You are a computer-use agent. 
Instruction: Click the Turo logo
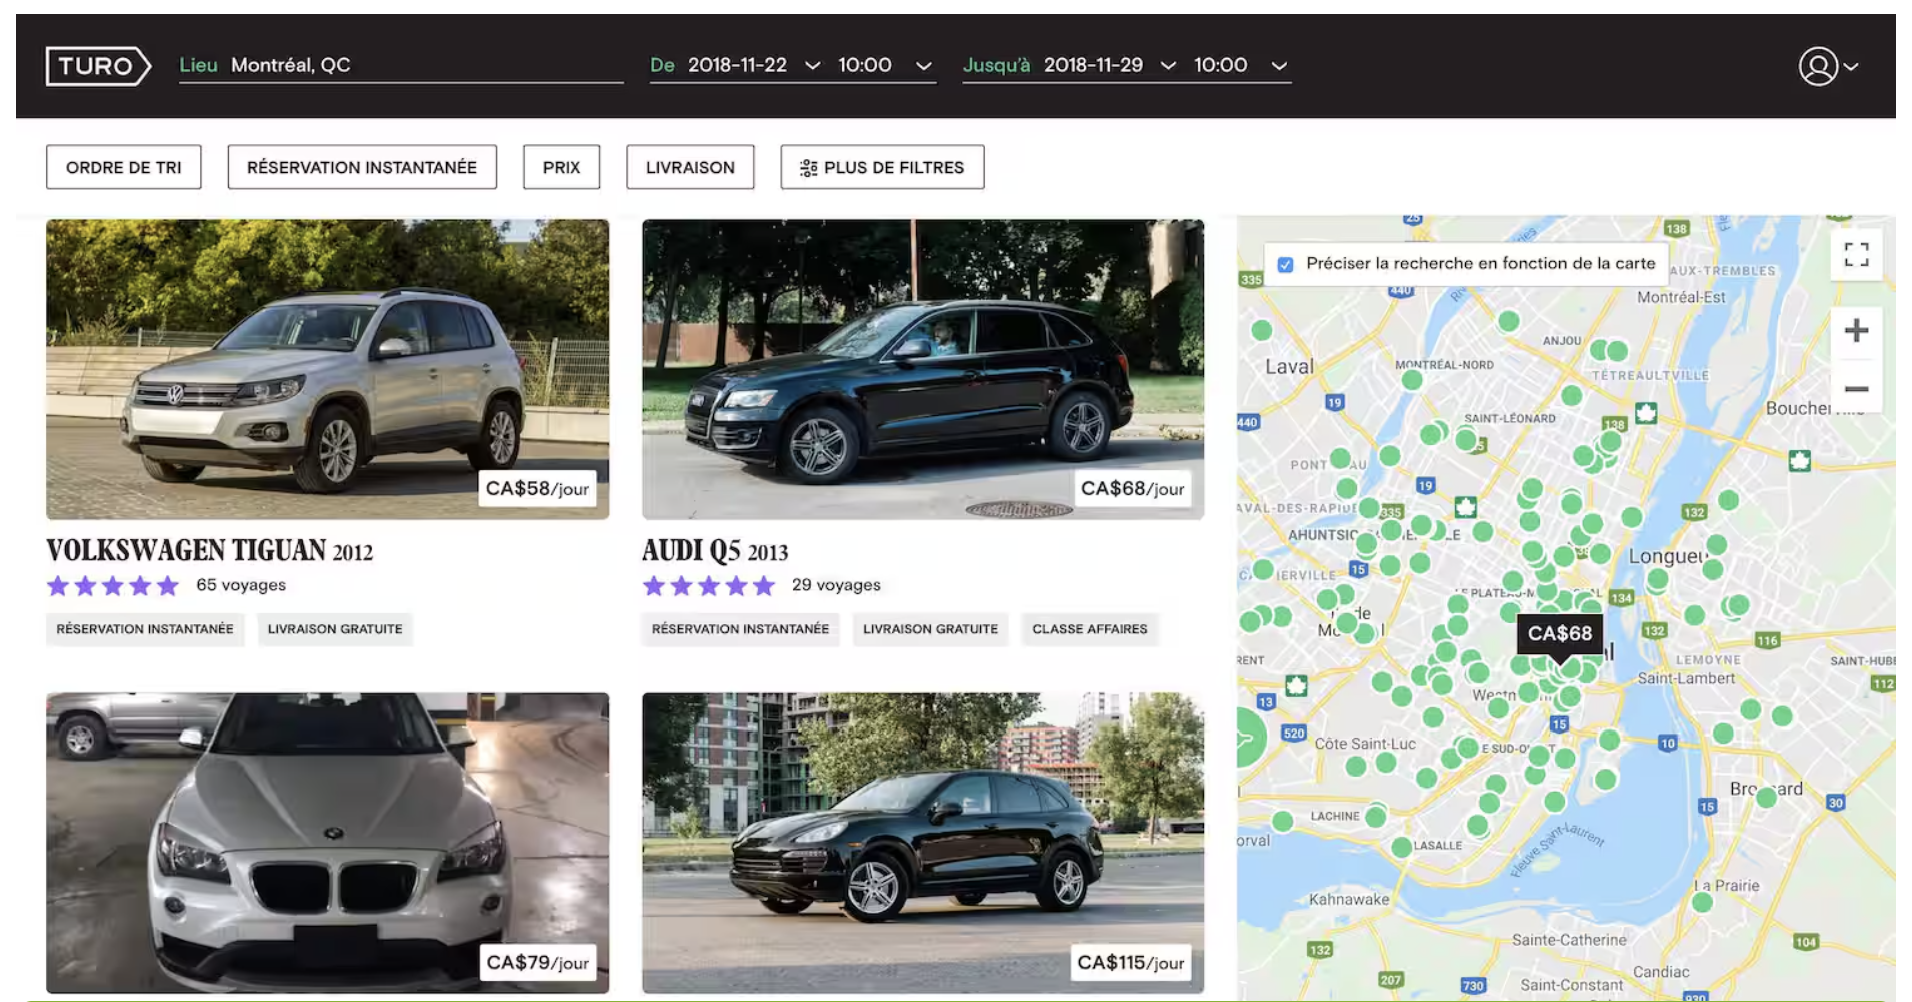click(x=98, y=66)
